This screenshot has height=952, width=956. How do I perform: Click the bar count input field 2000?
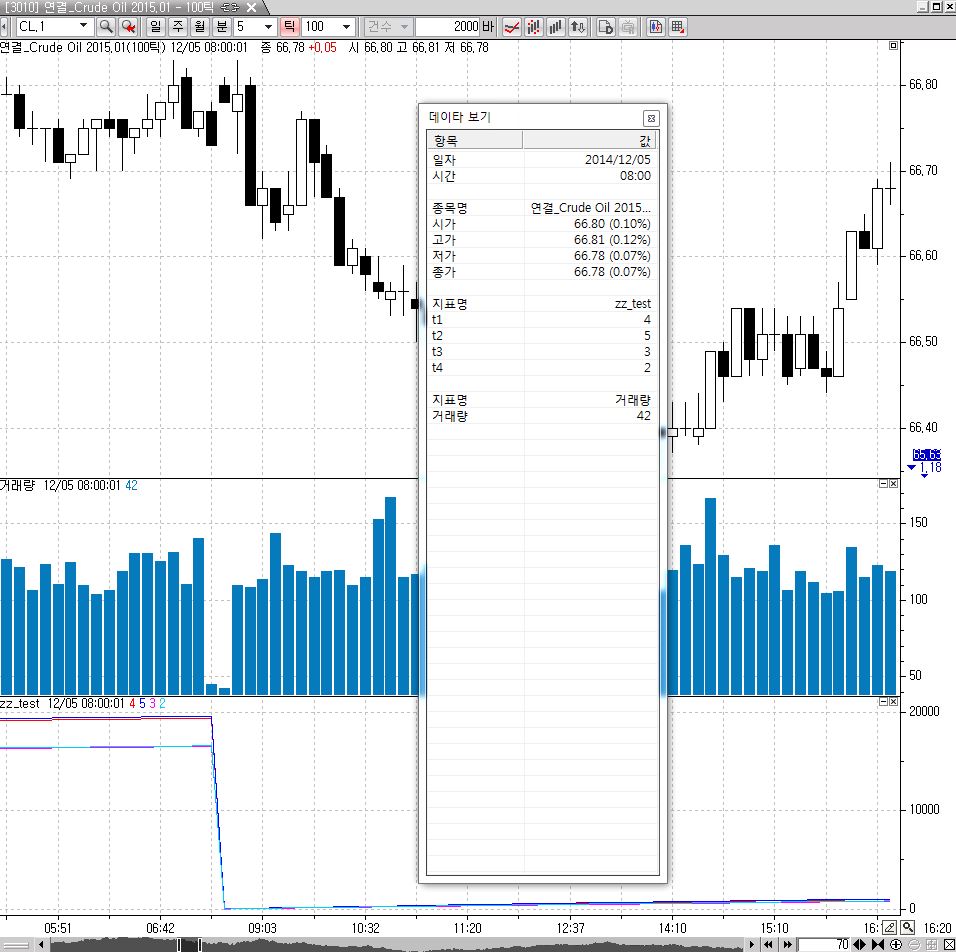[x=448, y=27]
